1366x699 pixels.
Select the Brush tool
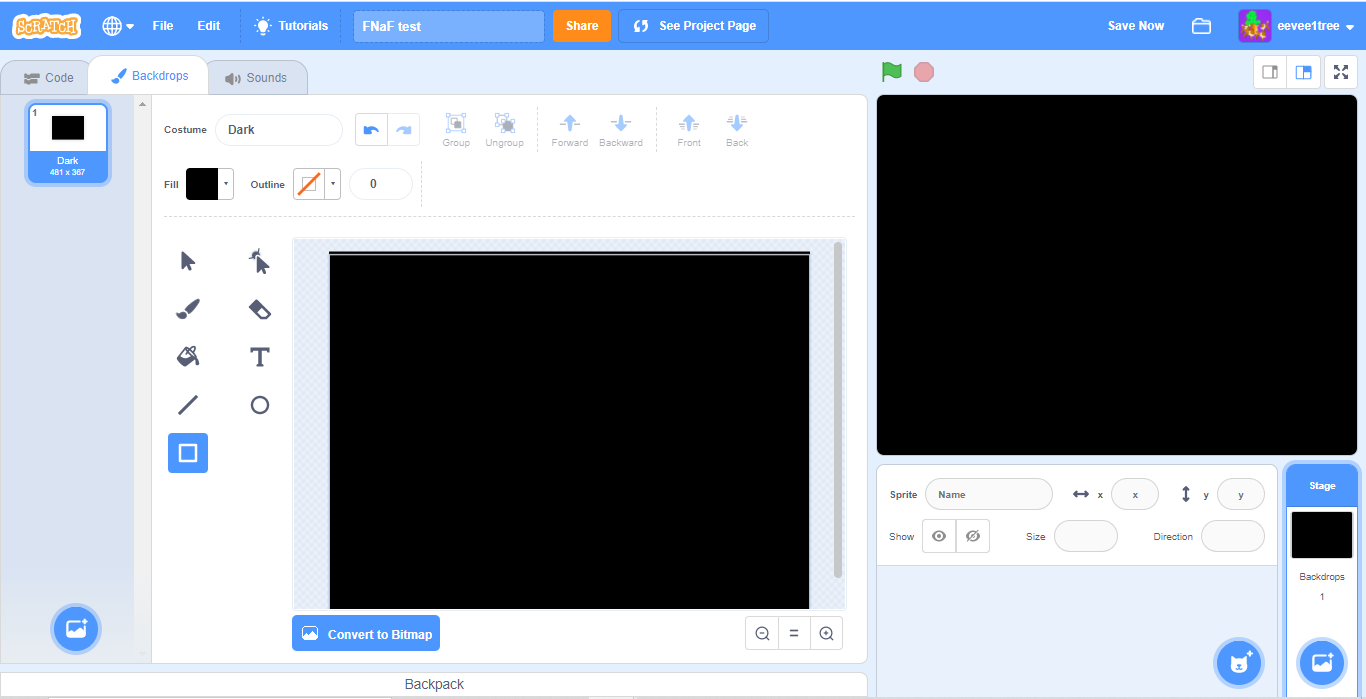click(187, 309)
